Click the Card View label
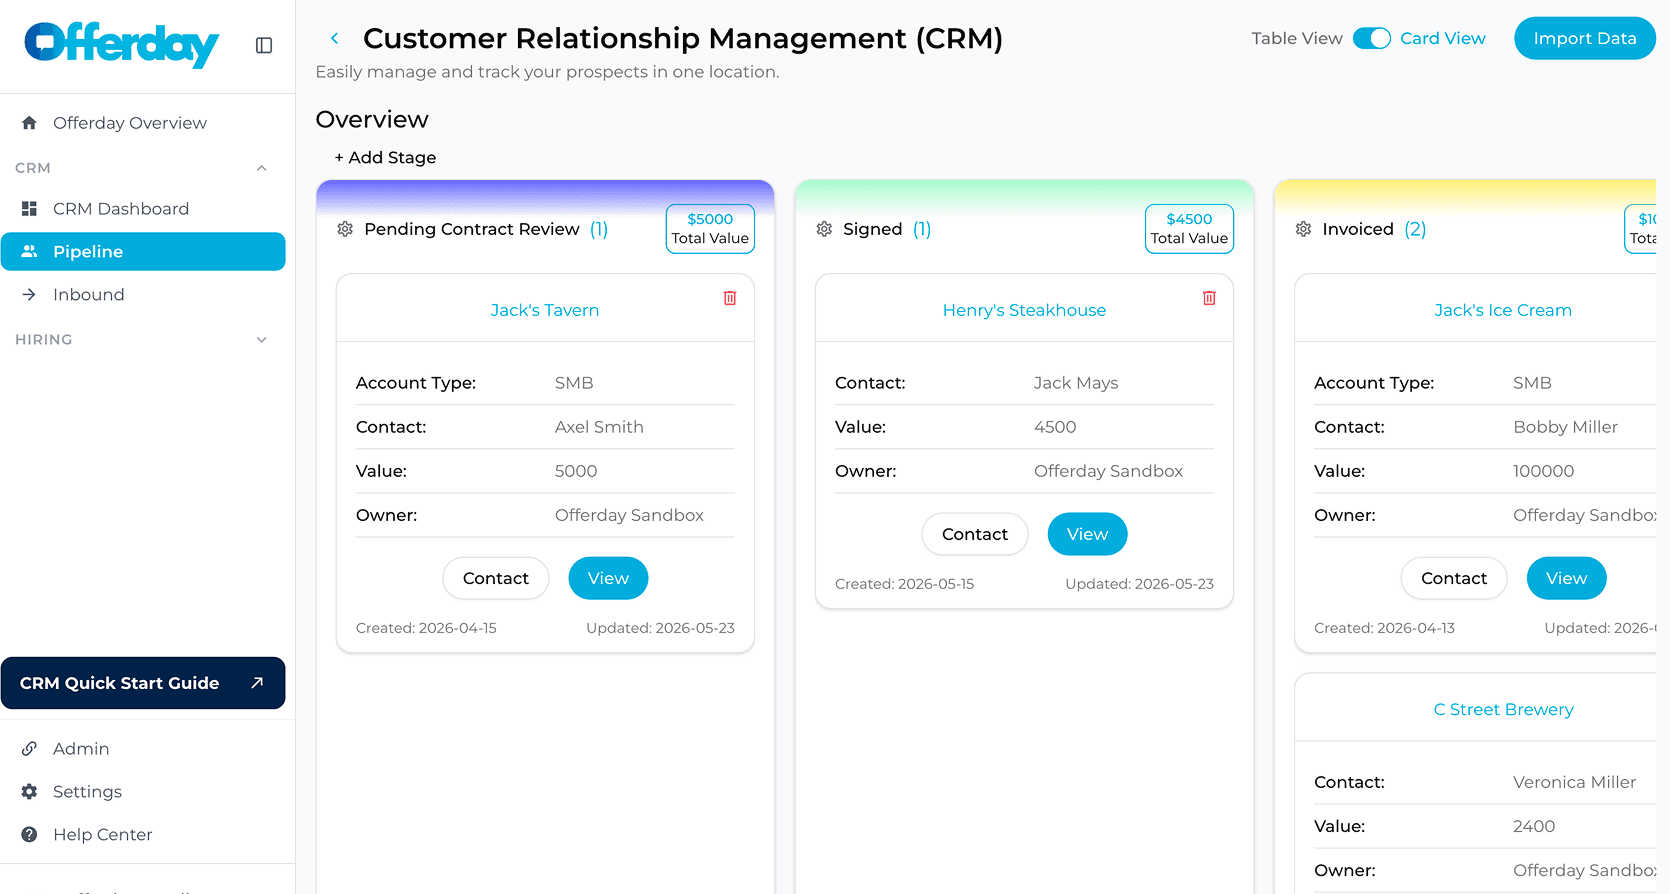 (1443, 38)
